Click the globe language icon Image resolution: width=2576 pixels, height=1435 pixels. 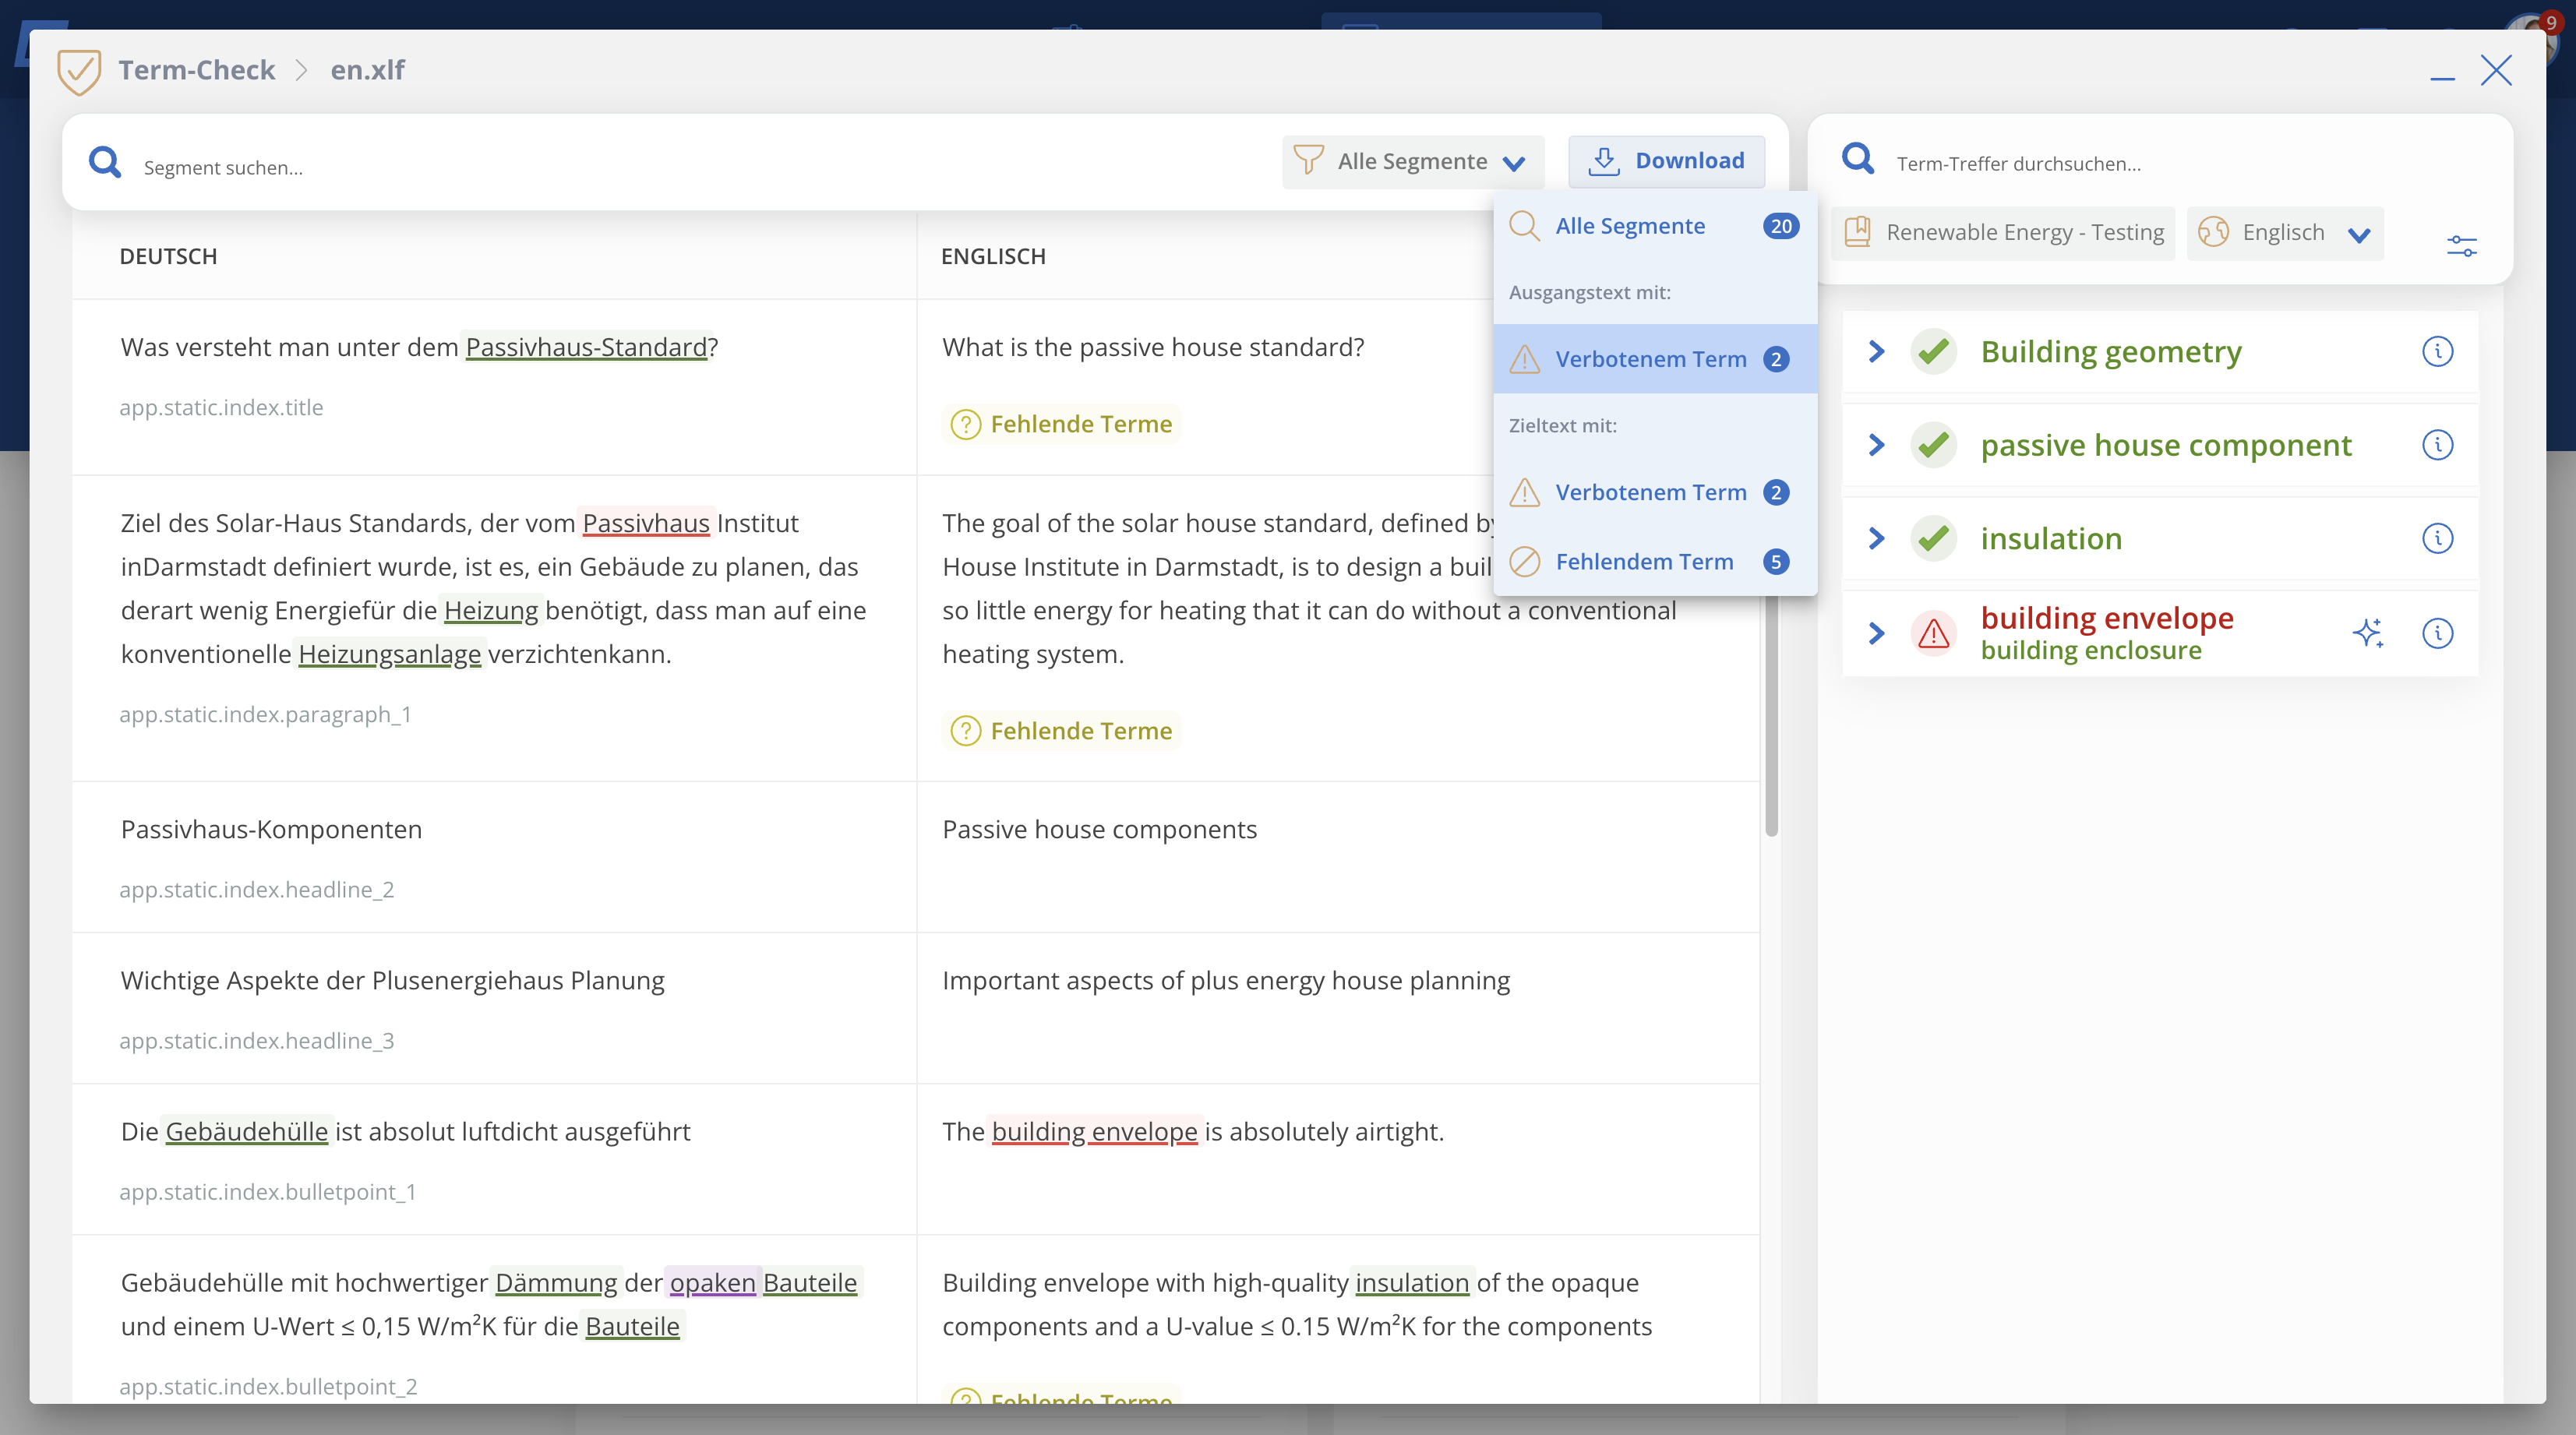[2213, 232]
